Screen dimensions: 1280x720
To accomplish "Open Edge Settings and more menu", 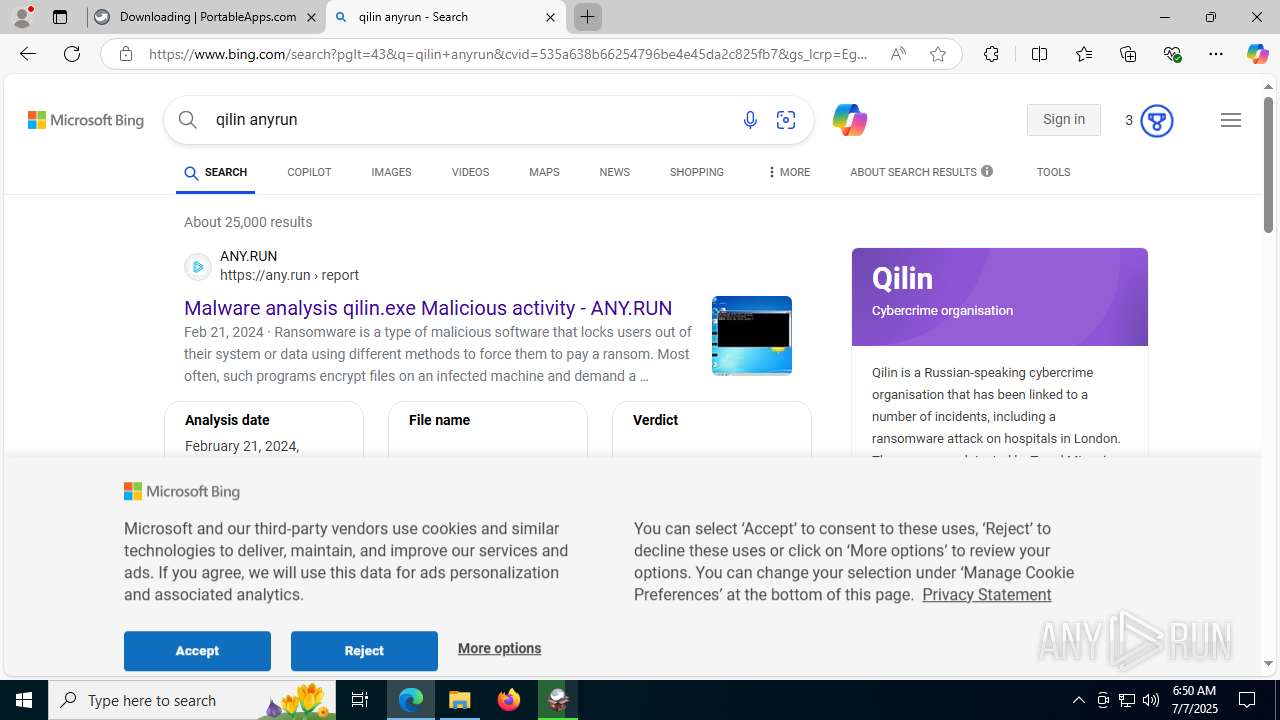I will click(x=1216, y=54).
